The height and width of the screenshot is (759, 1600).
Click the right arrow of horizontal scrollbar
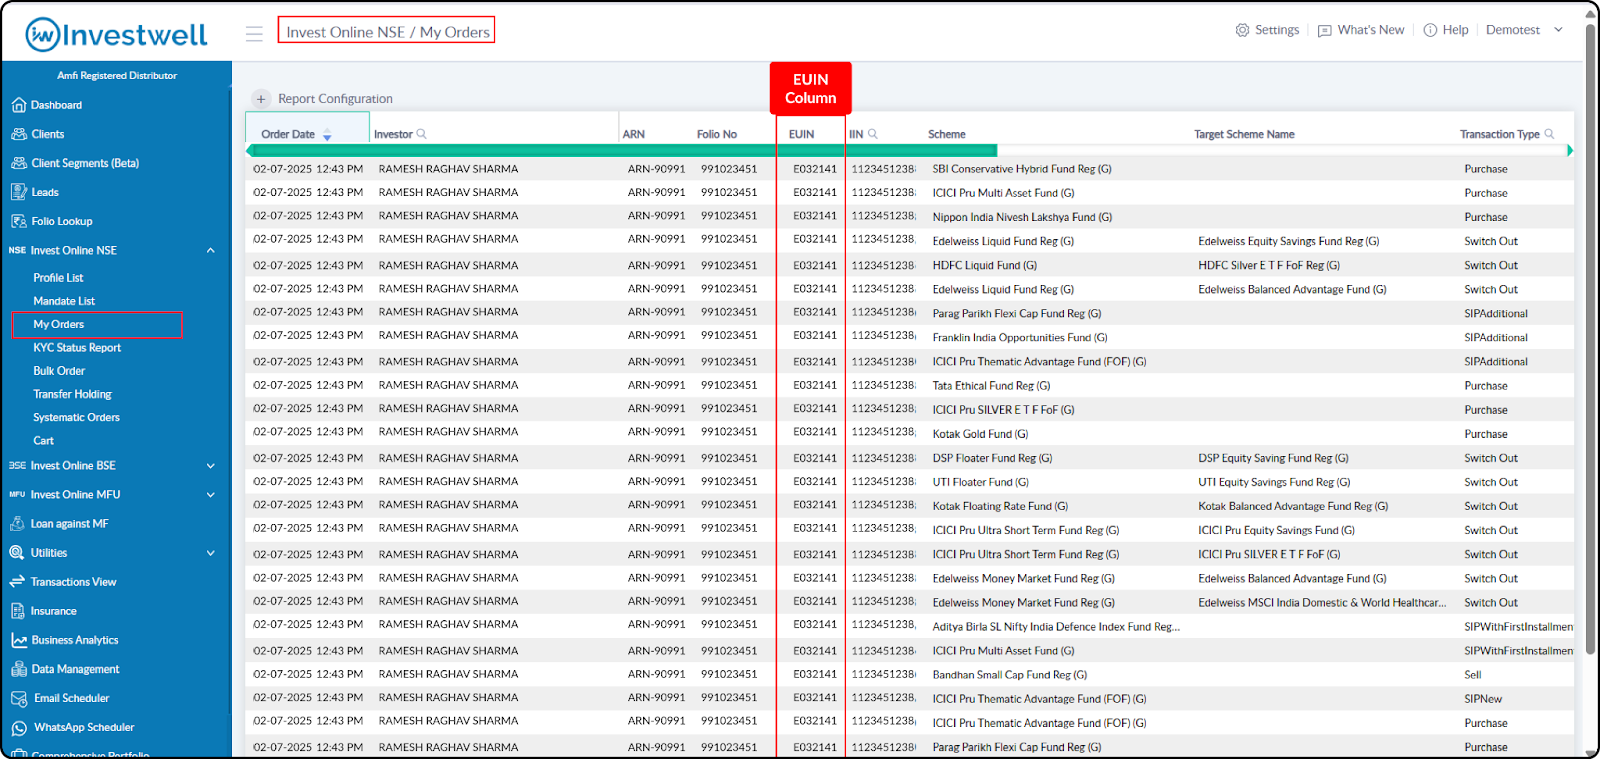[1569, 150]
